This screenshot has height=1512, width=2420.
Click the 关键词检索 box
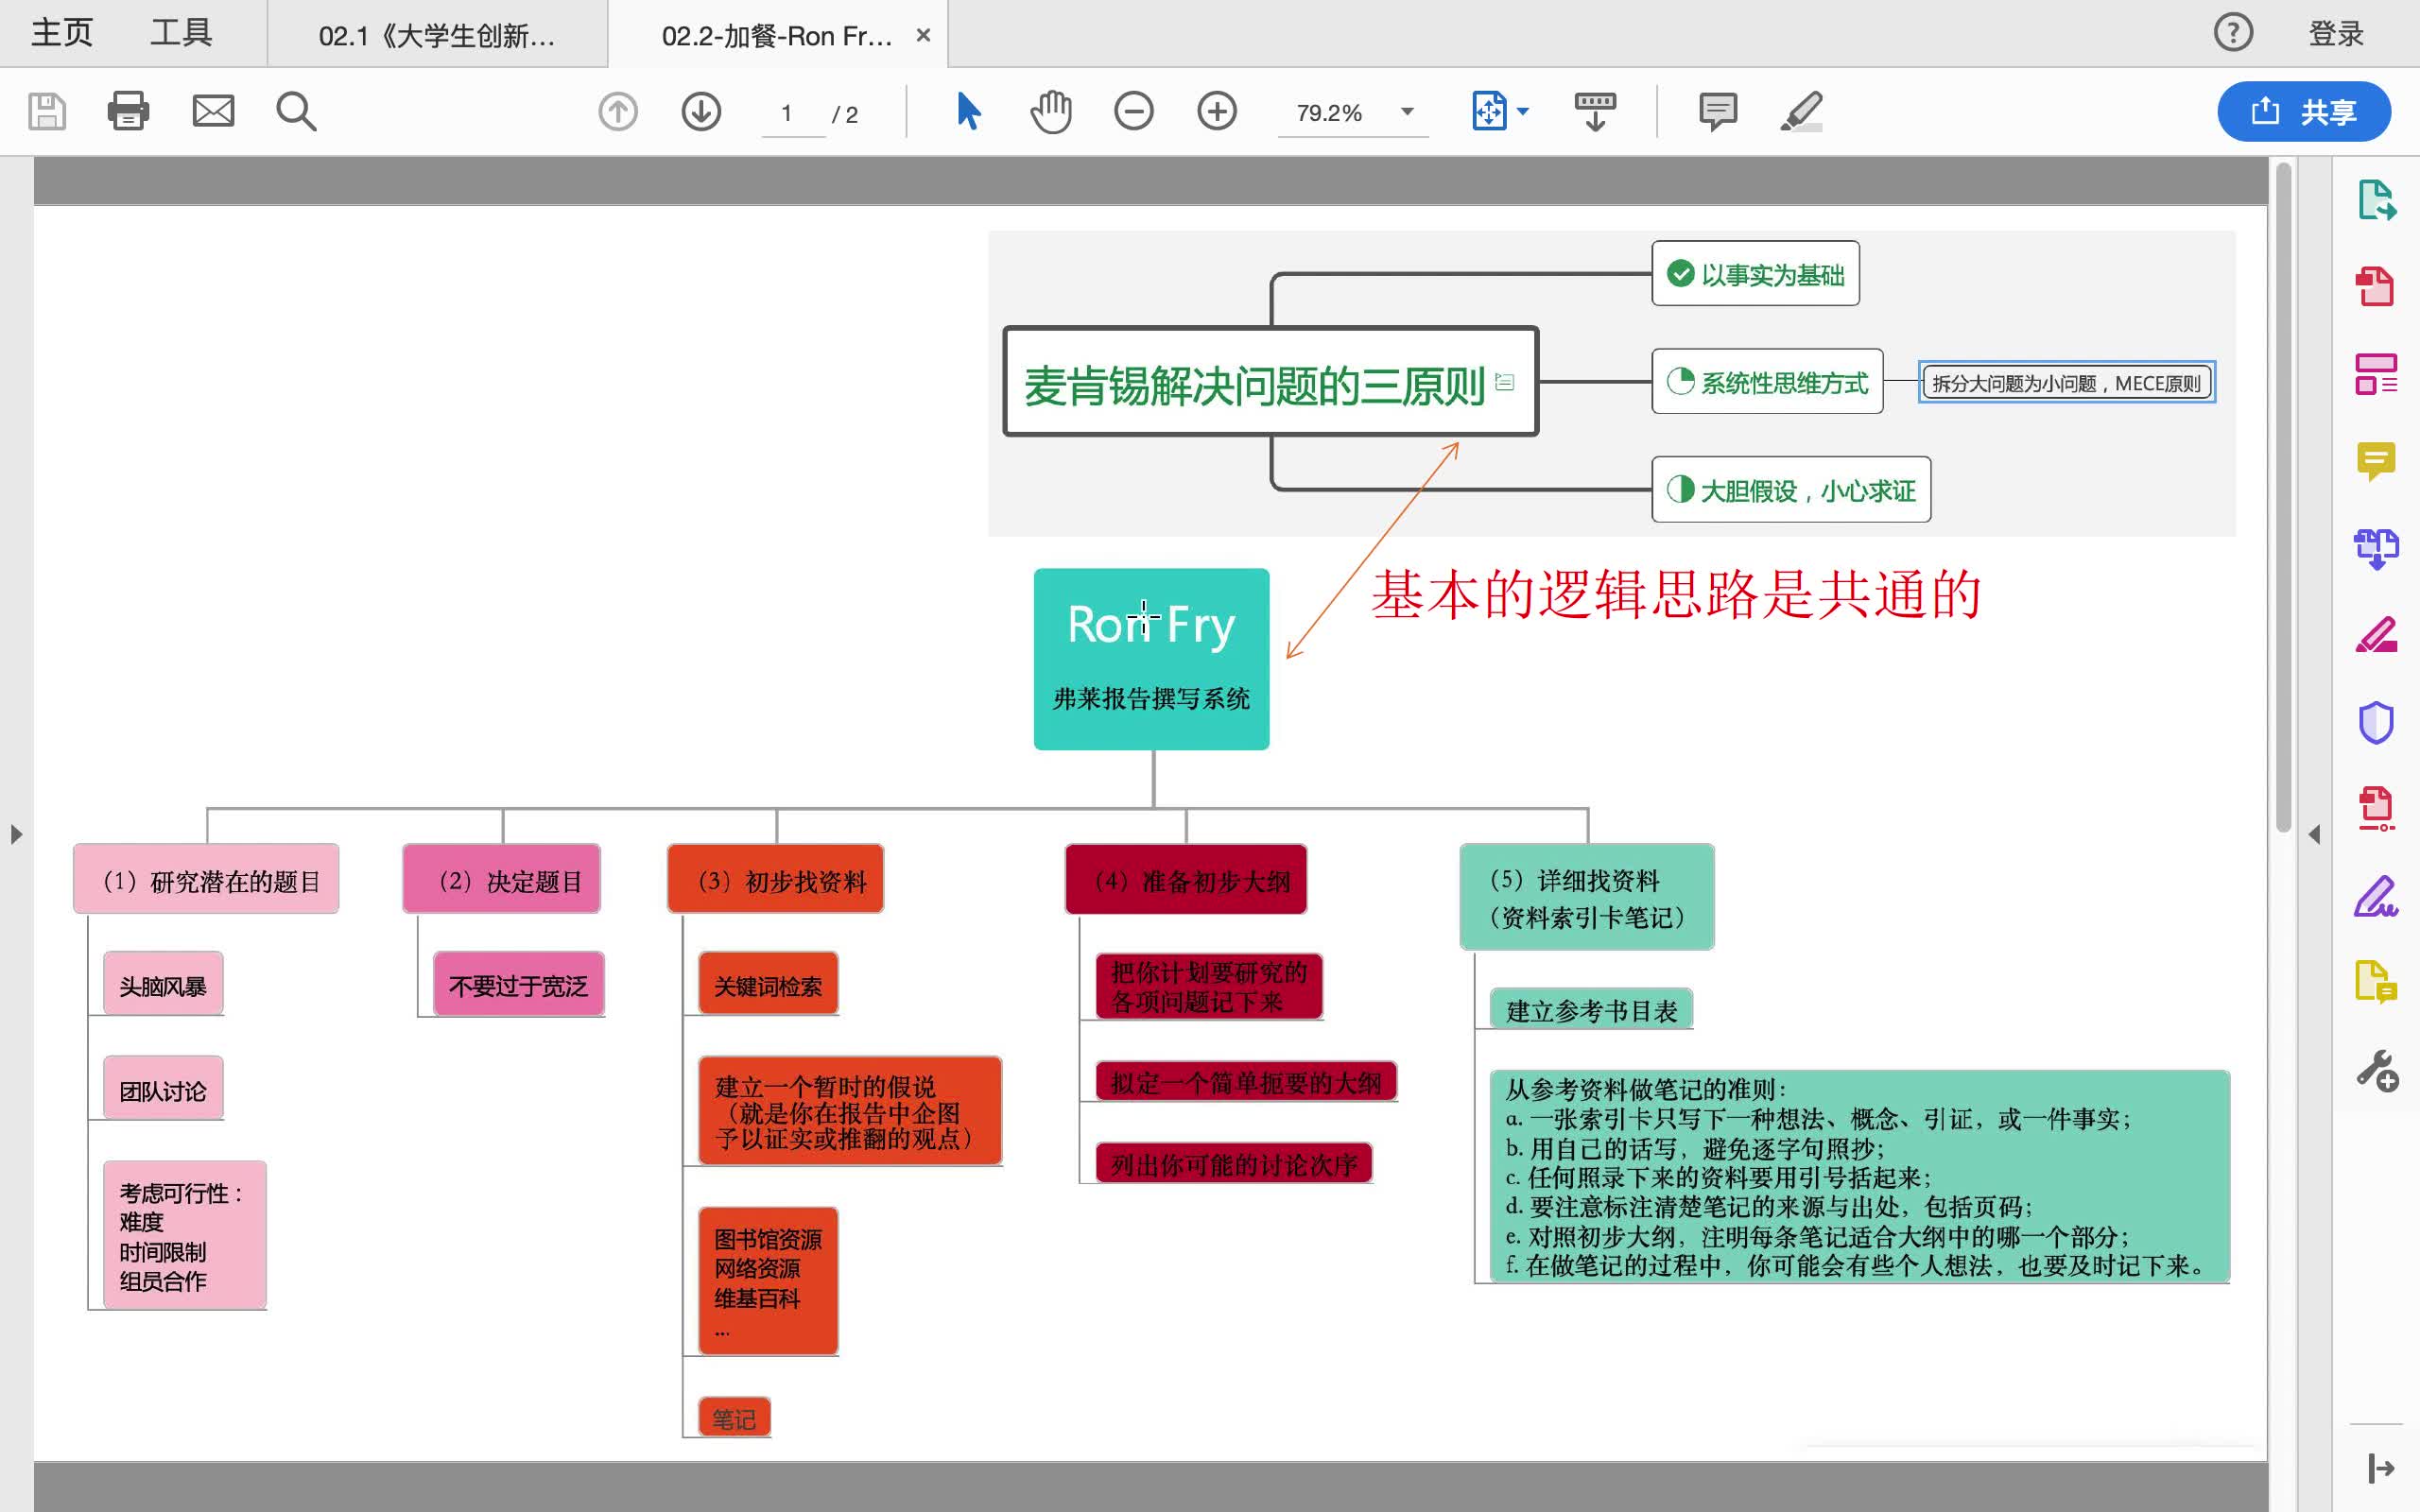coord(768,984)
